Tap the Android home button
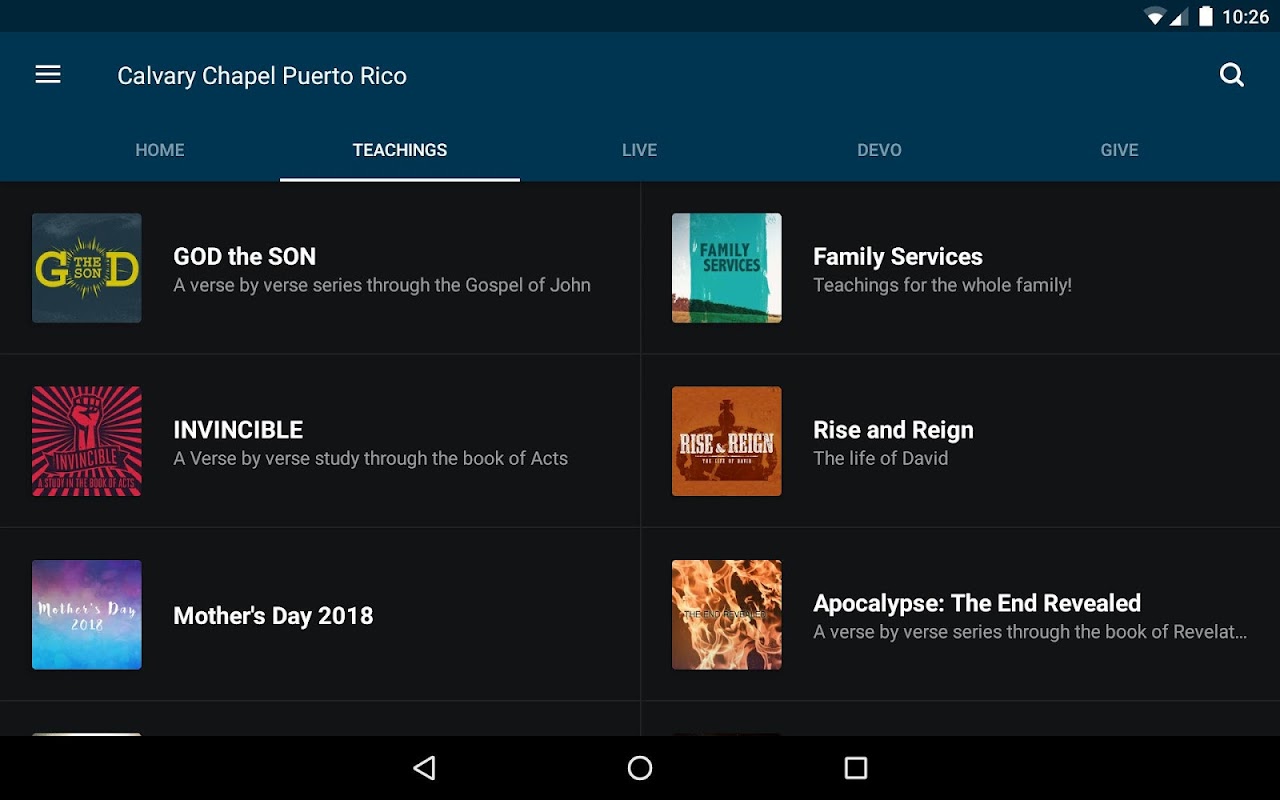The image size is (1280, 800). [x=640, y=768]
